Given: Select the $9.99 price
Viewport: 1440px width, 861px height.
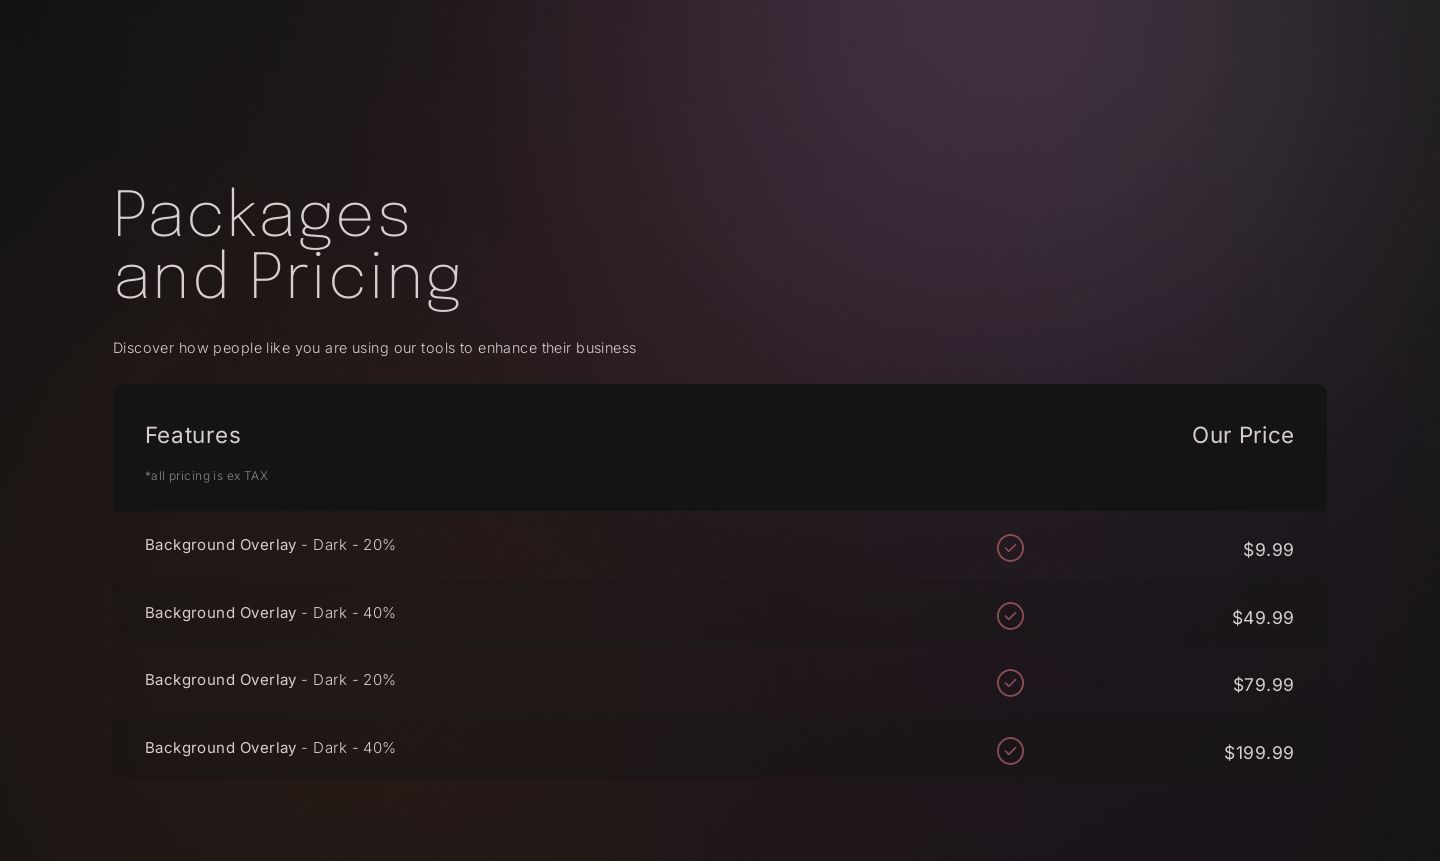Looking at the screenshot, I should (1268, 550).
